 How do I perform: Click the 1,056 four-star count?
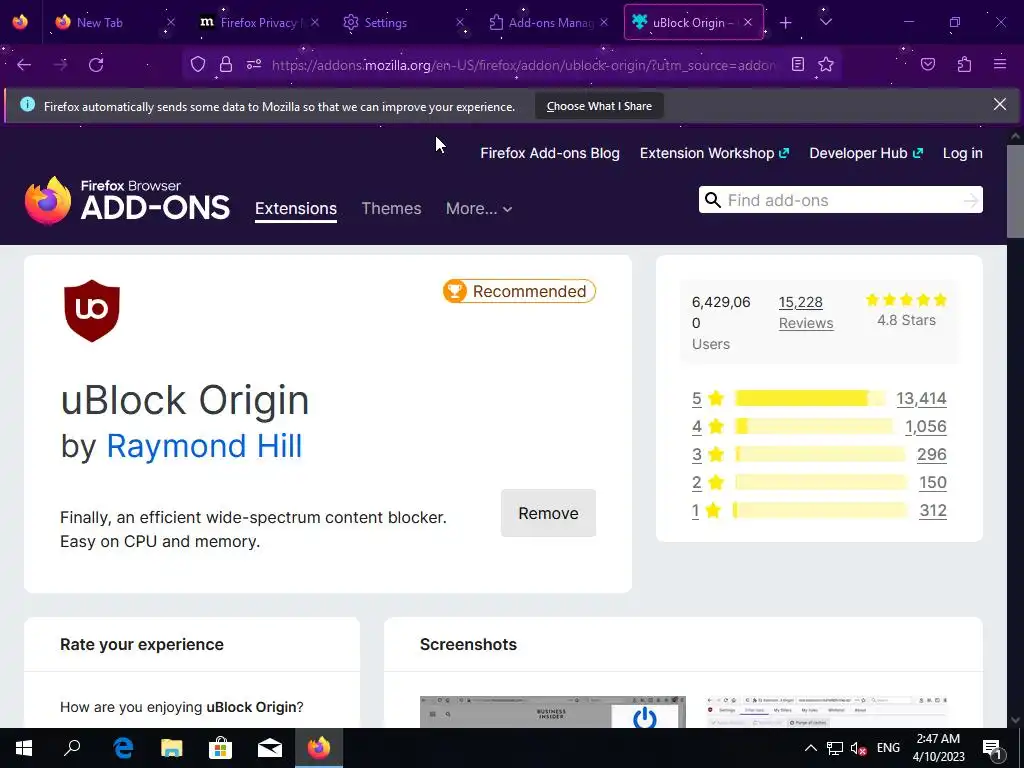(926, 426)
